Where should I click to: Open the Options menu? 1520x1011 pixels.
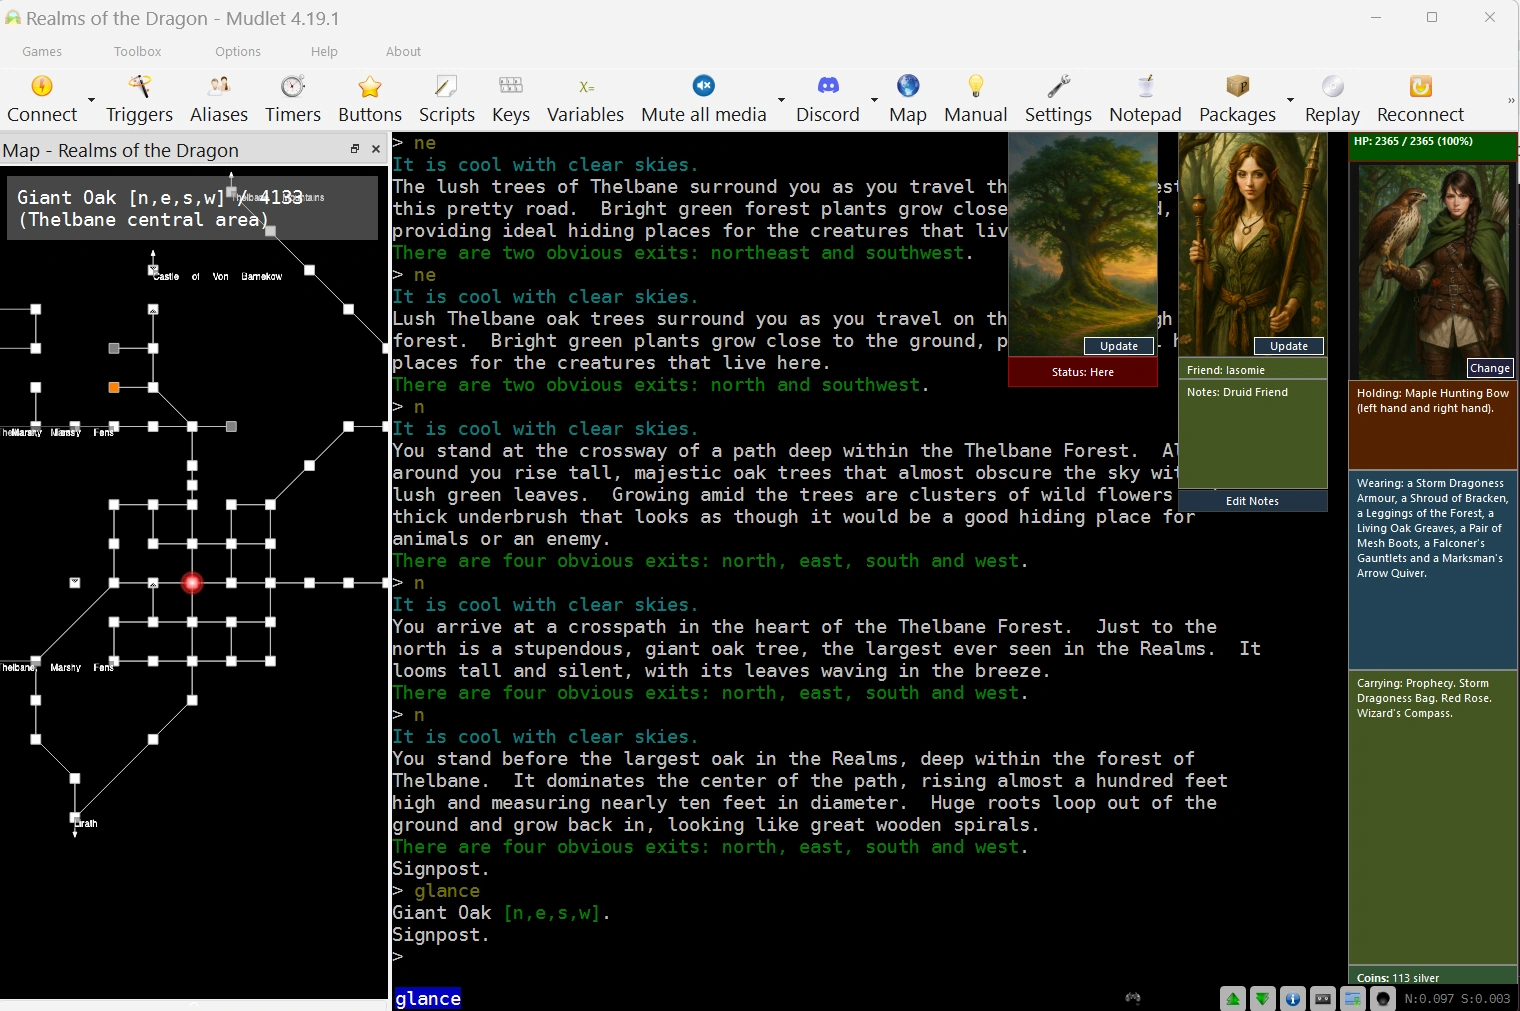[238, 51]
